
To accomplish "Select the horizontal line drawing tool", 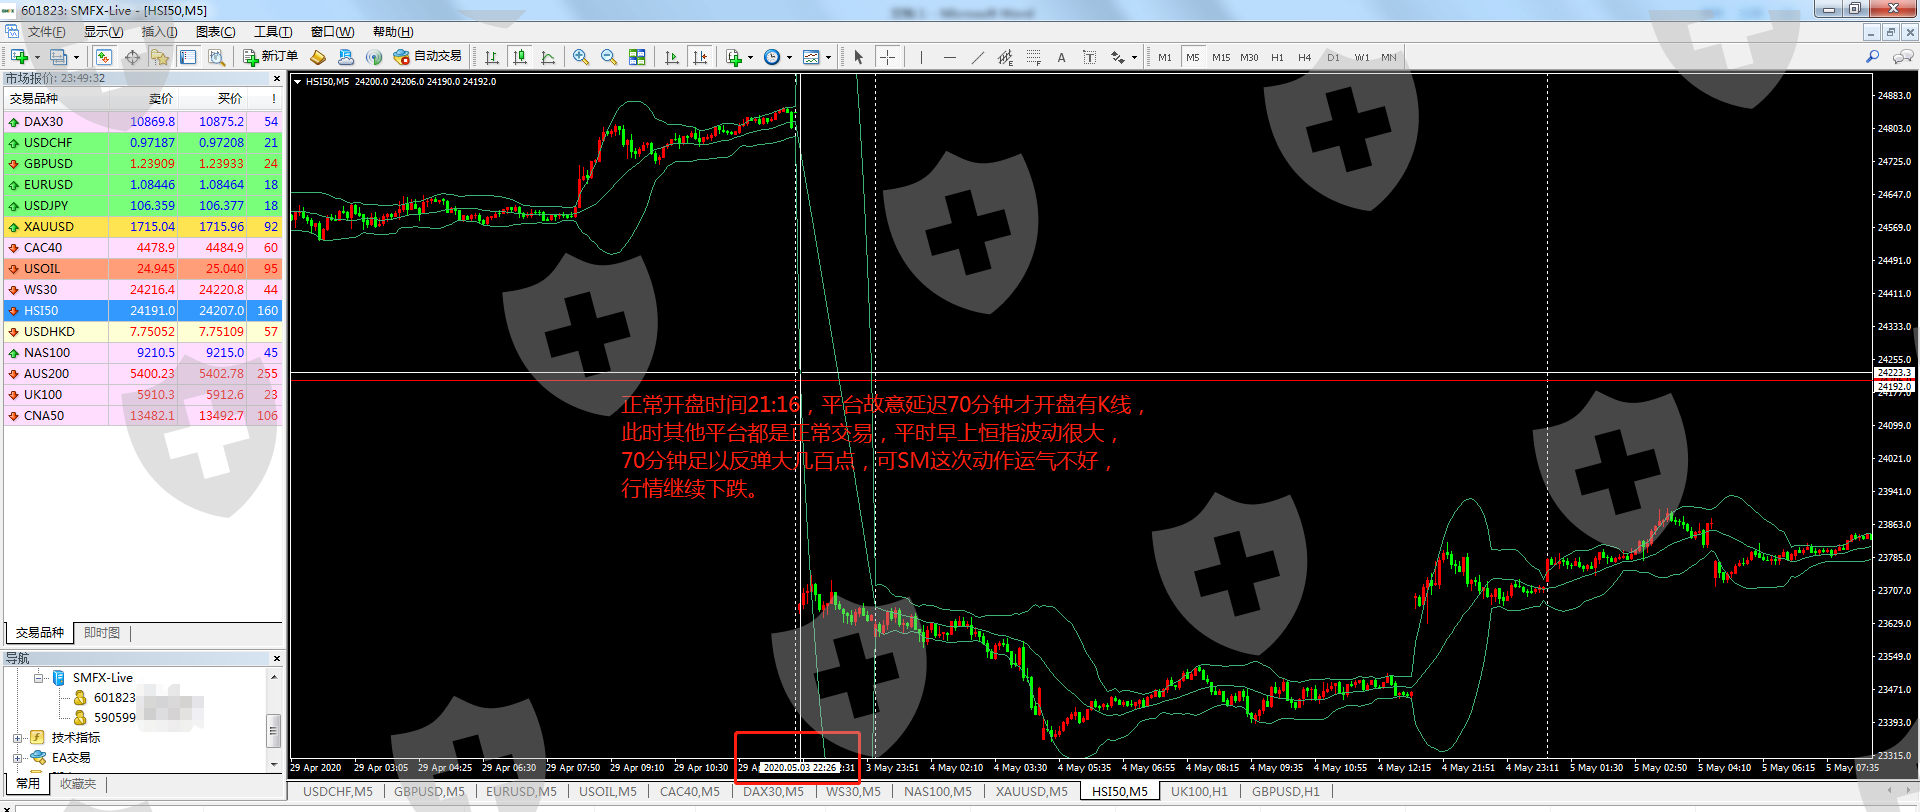I will [x=949, y=57].
